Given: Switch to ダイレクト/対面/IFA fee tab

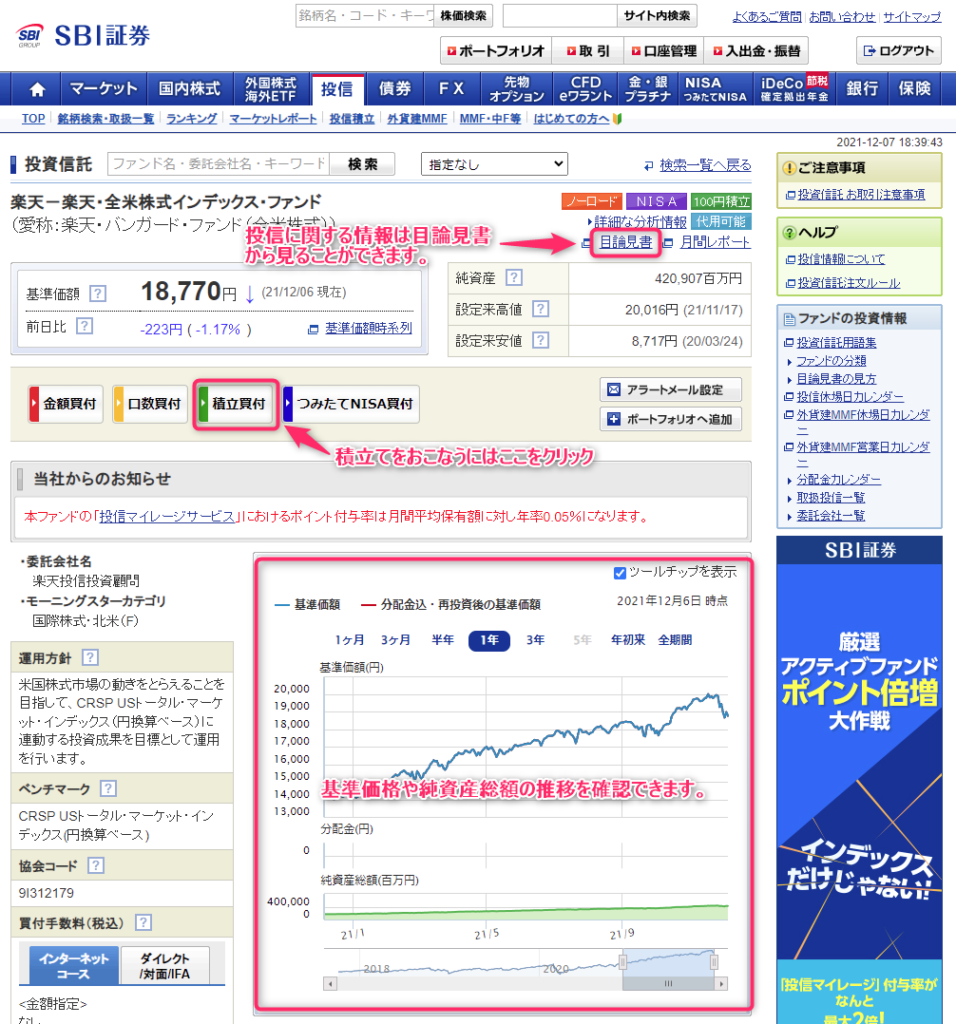Looking at the screenshot, I should pyautogui.click(x=165, y=966).
